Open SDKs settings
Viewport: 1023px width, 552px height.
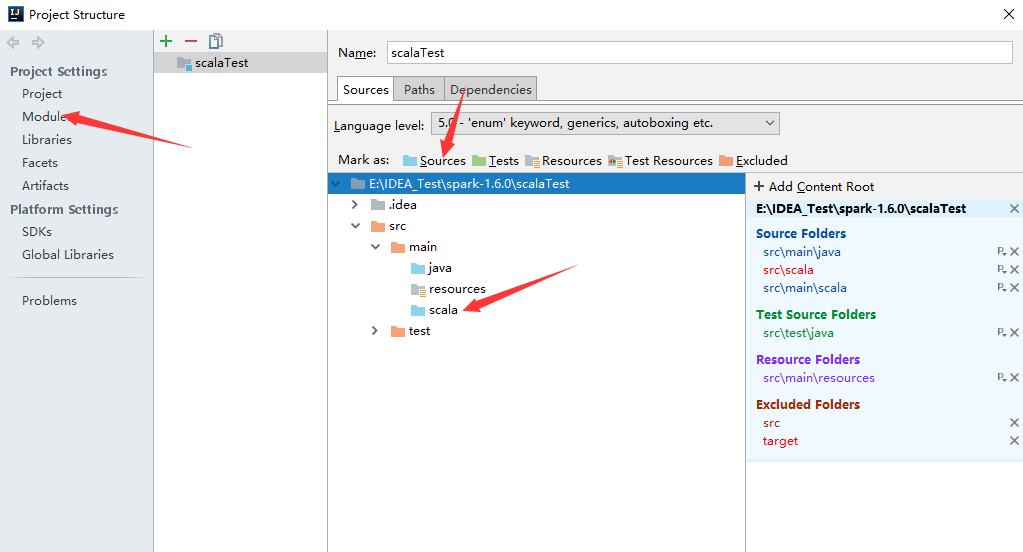(37, 232)
